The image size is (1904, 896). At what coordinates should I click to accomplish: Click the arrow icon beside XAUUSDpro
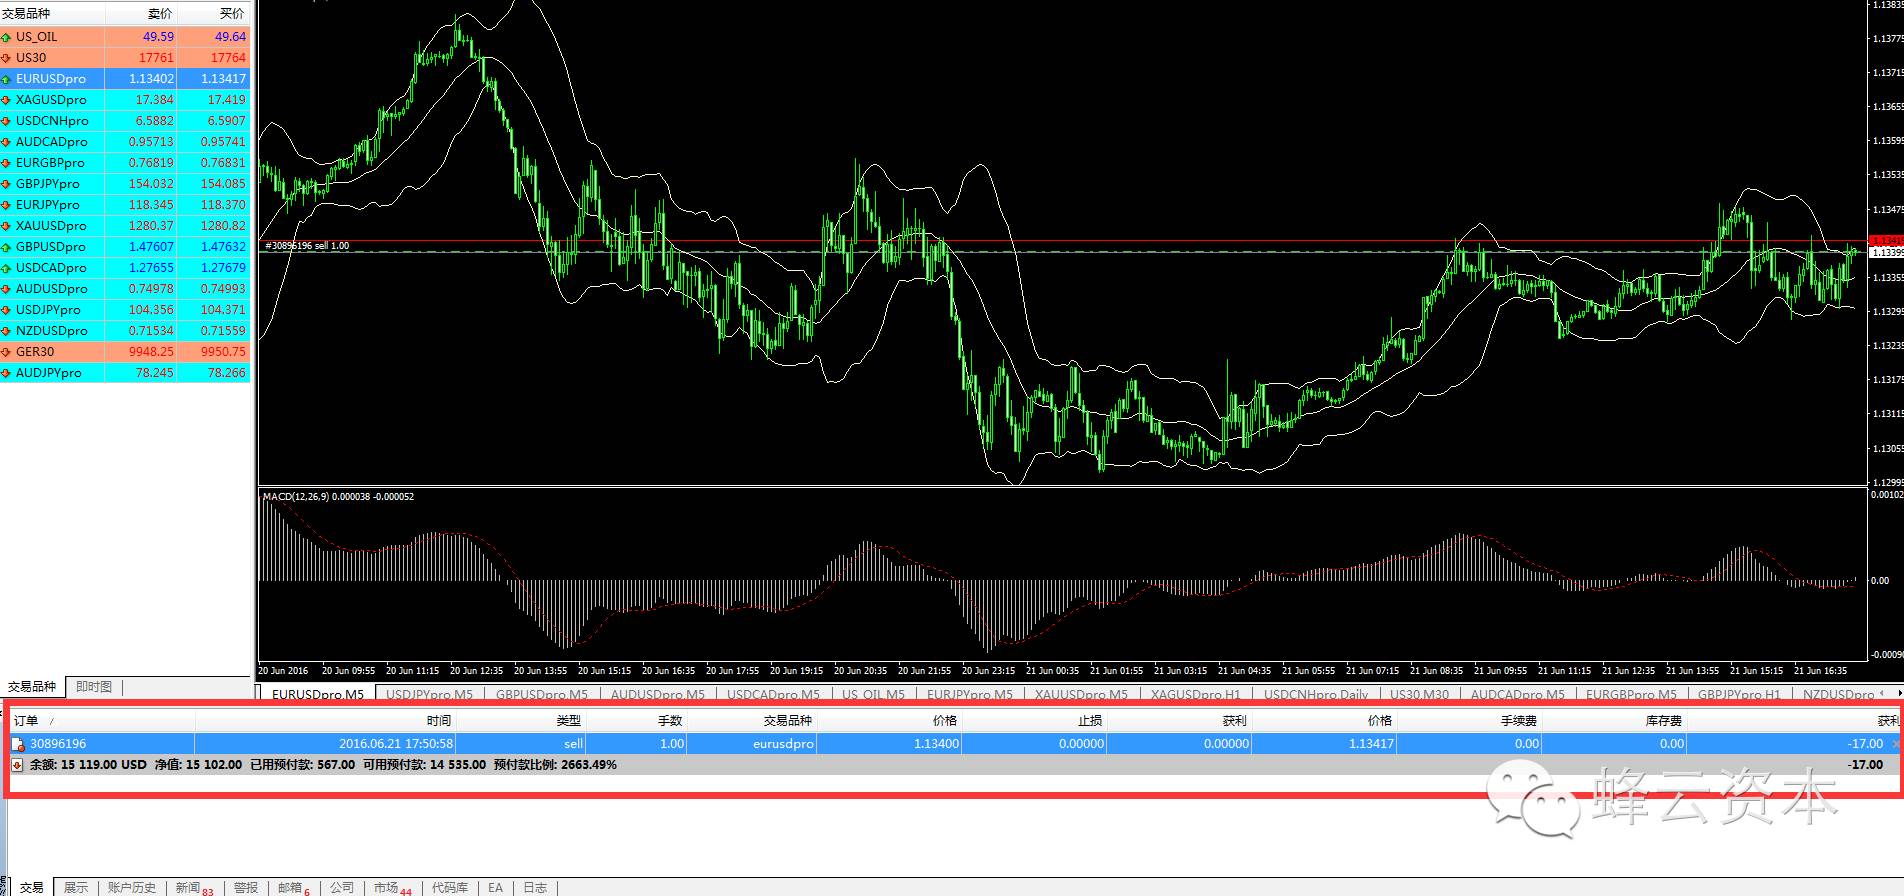7,226
